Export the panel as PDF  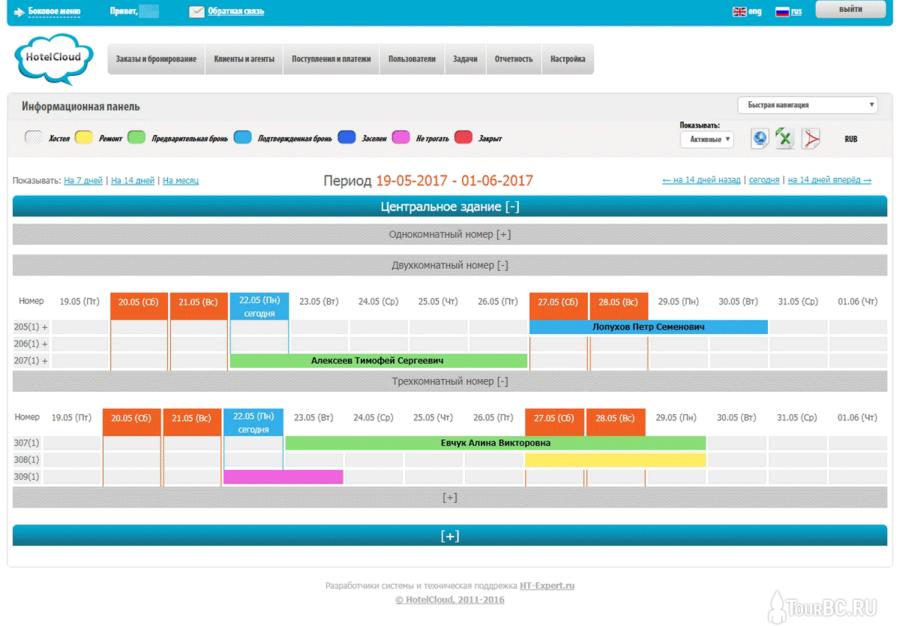click(x=811, y=138)
